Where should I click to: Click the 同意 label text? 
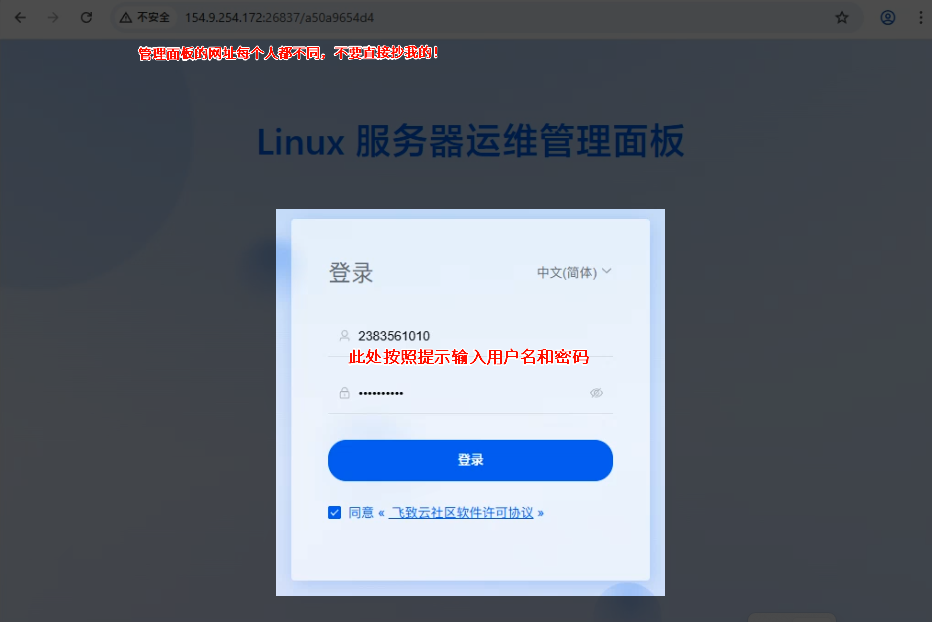coord(361,513)
